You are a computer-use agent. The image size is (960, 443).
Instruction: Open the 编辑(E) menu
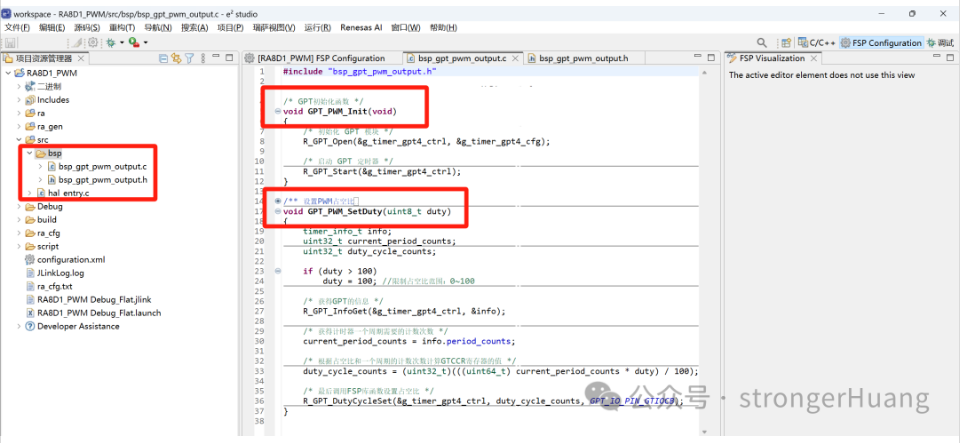click(x=52, y=28)
